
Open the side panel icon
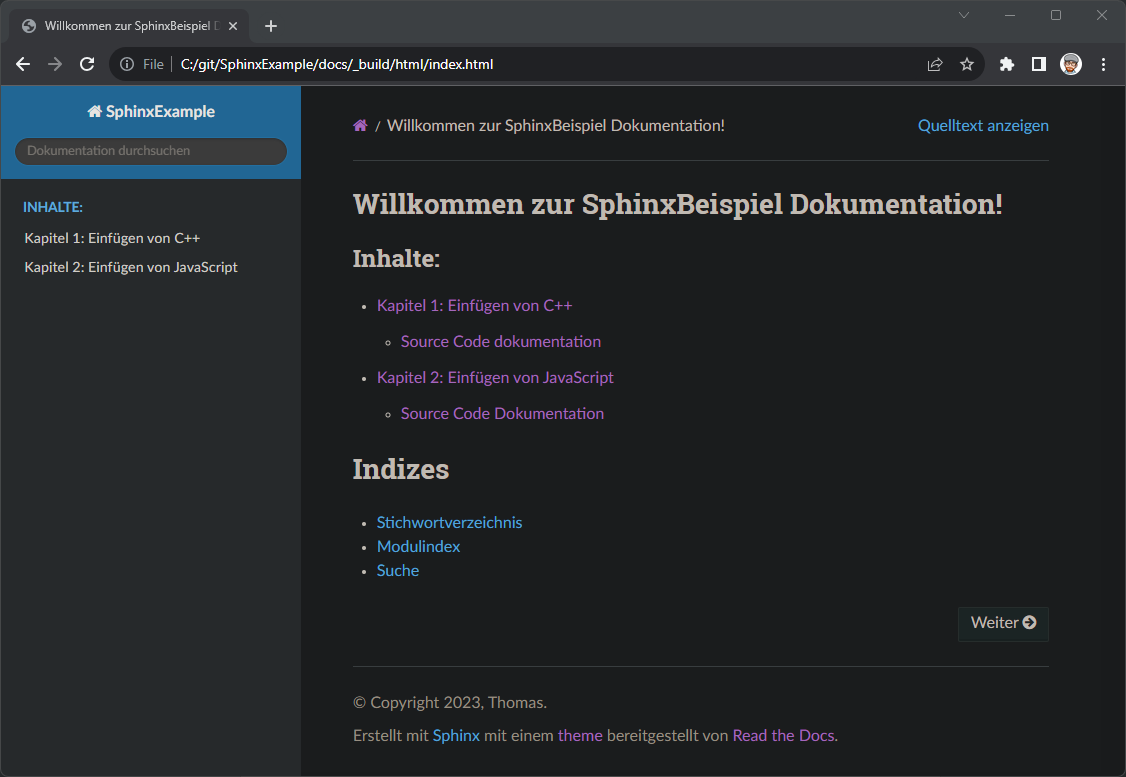tap(1038, 63)
